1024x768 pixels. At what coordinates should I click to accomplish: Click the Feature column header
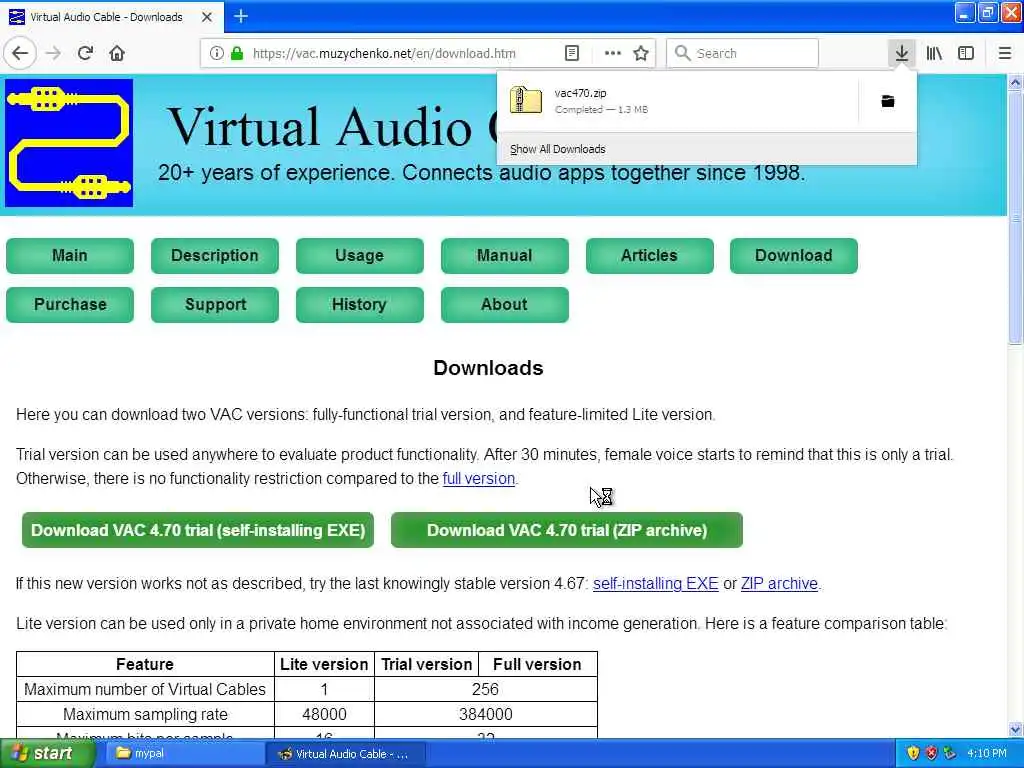point(145,664)
